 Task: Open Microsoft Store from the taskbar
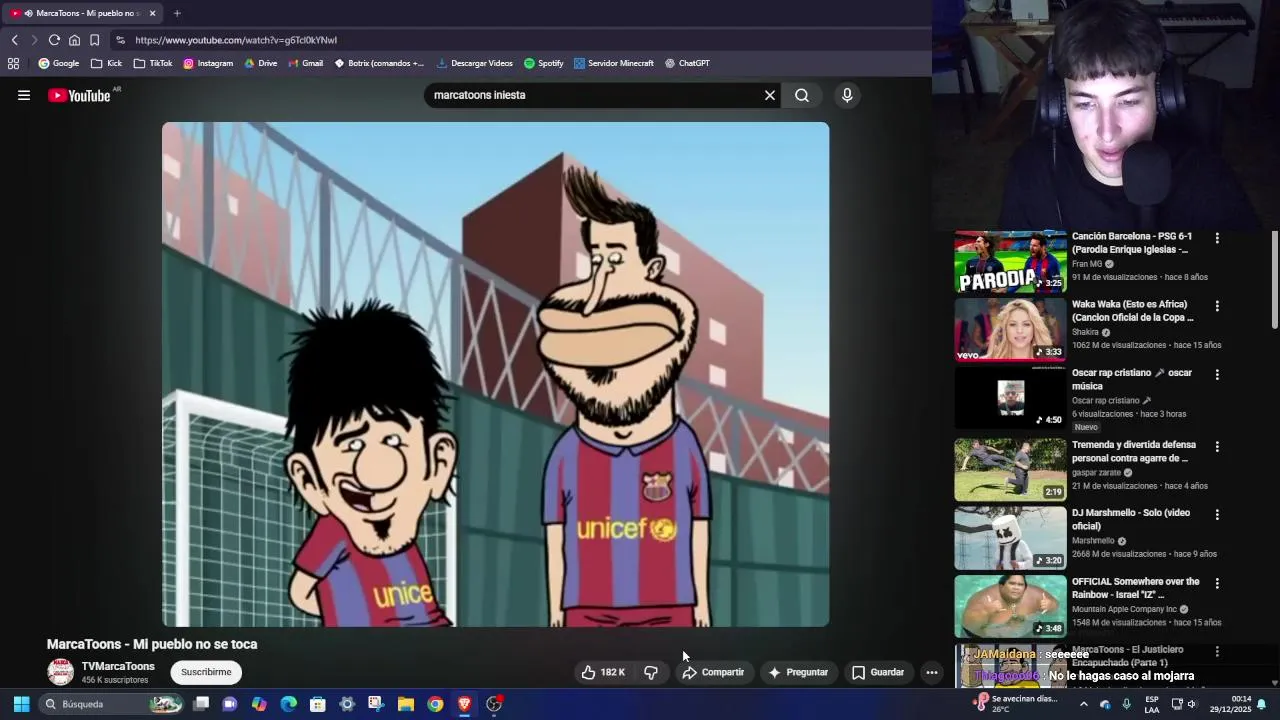pyautogui.click(x=317, y=704)
